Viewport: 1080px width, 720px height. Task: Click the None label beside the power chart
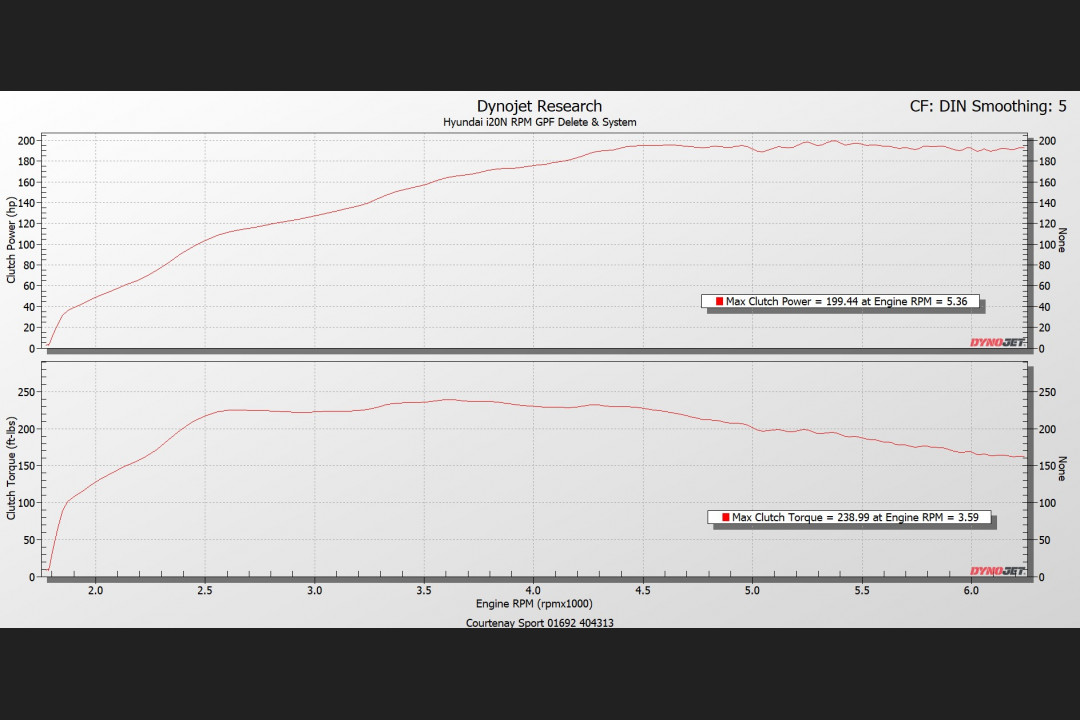(1062, 240)
